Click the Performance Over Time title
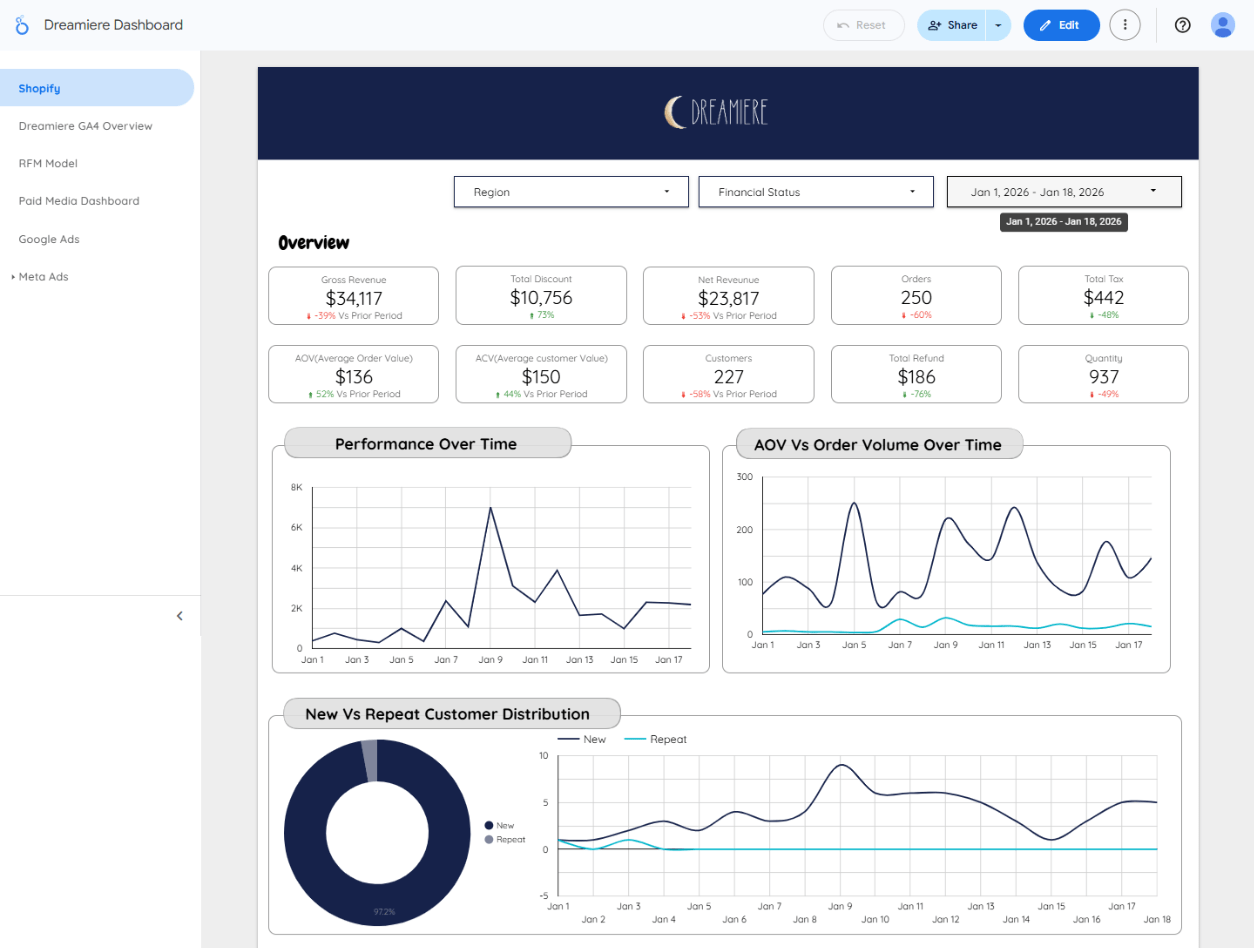Image resolution: width=1254 pixels, height=948 pixels. coord(426,444)
